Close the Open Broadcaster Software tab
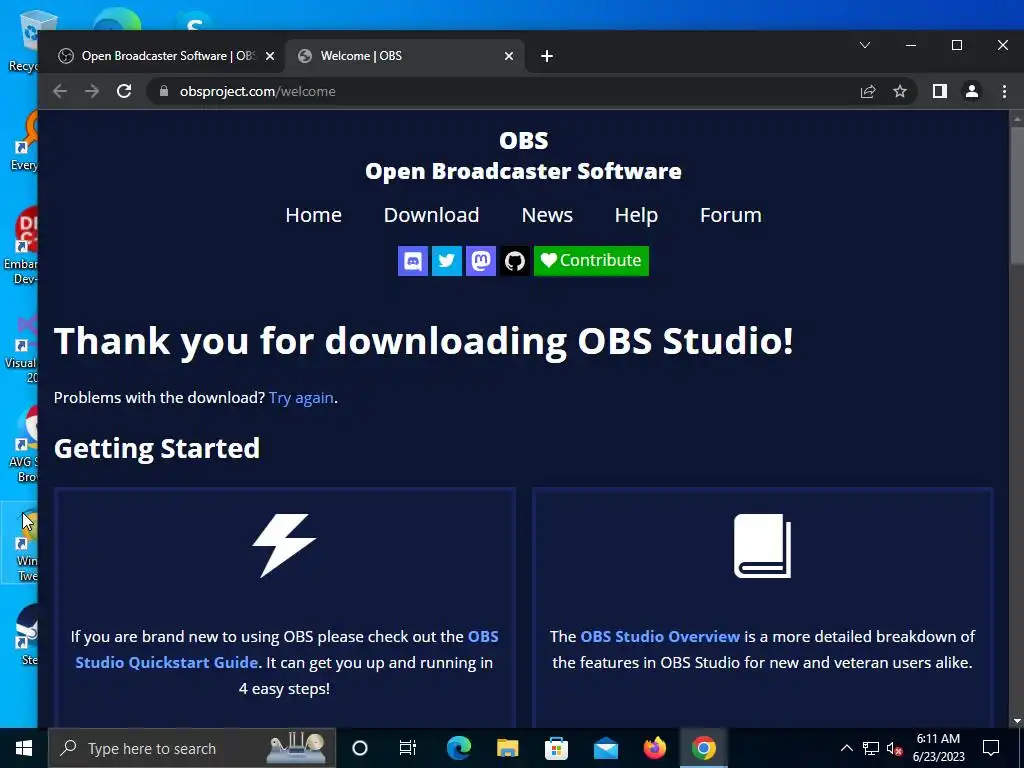This screenshot has height=768, width=1024. click(270, 56)
